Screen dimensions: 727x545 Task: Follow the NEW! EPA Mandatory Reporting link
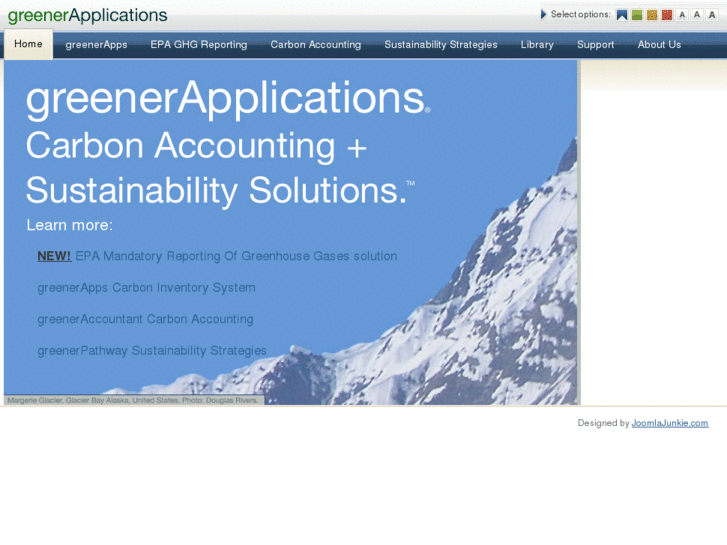pyautogui.click(x=217, y=256)
